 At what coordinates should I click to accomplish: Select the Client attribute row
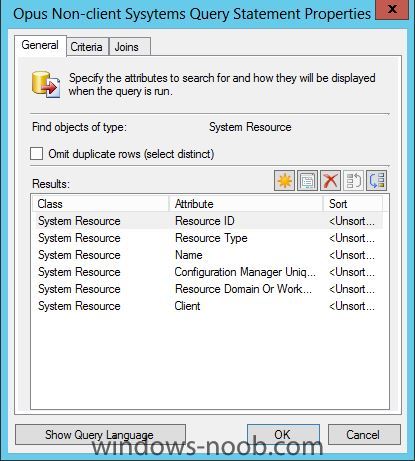207,306
